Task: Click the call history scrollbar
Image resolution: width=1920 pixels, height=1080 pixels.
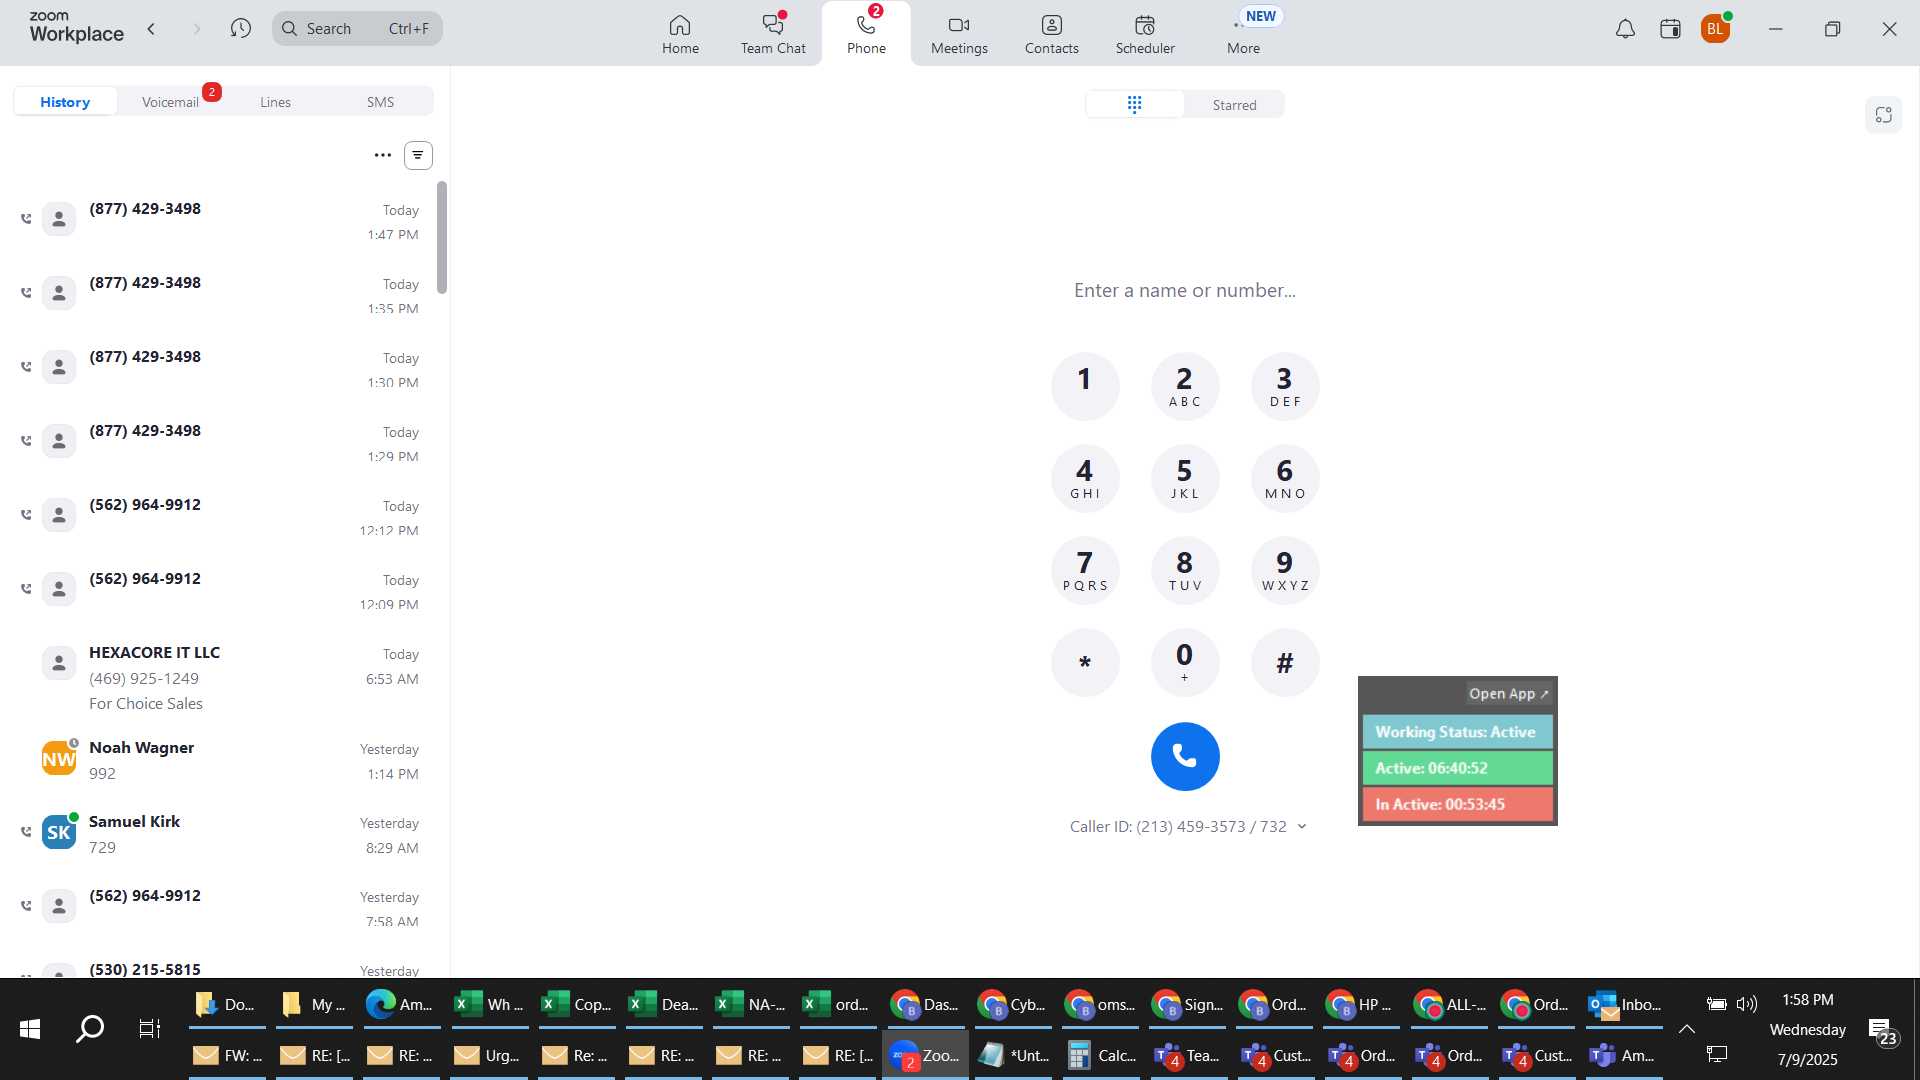Action: (x=441, y=238)
